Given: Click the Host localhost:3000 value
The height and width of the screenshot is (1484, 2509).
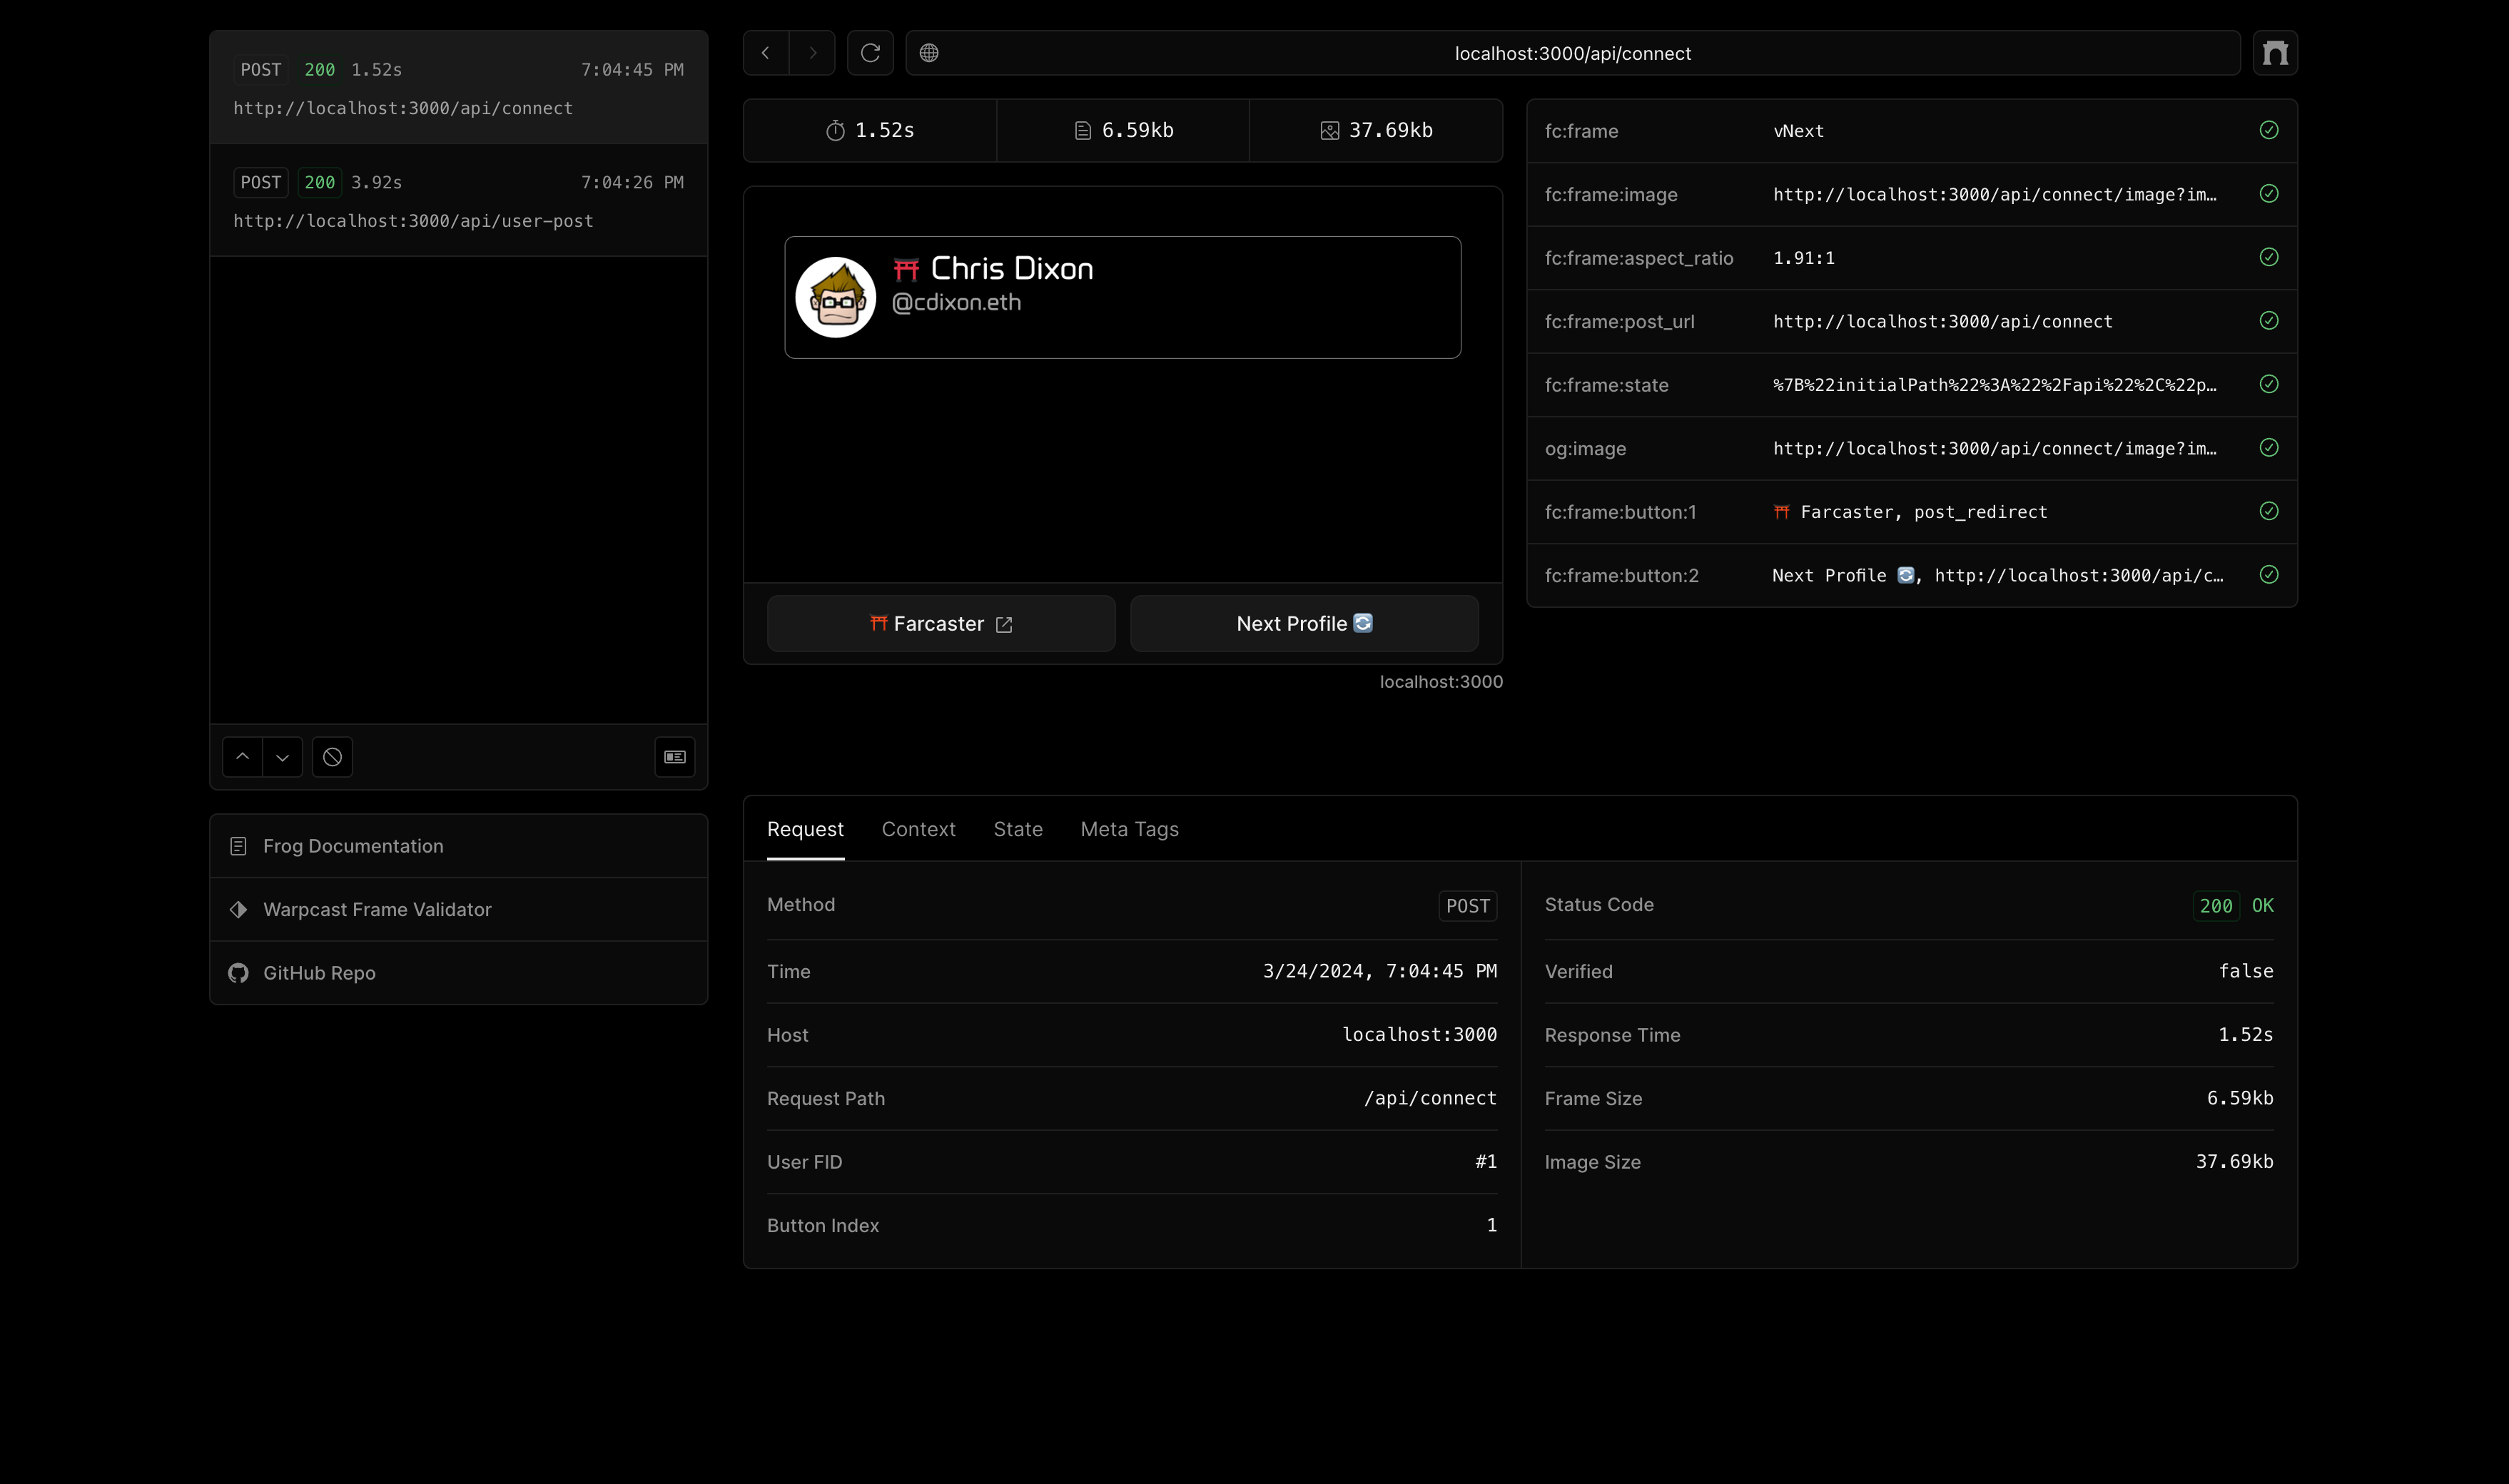Looking at the screenshot, I should [x=1420, y=1035].
